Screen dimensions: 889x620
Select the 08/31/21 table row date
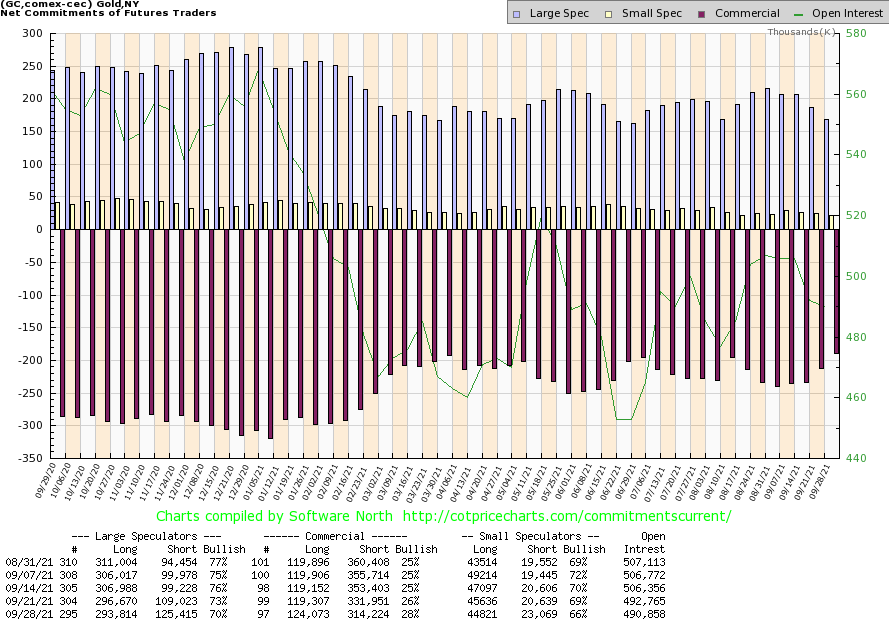tap(25, 563)
